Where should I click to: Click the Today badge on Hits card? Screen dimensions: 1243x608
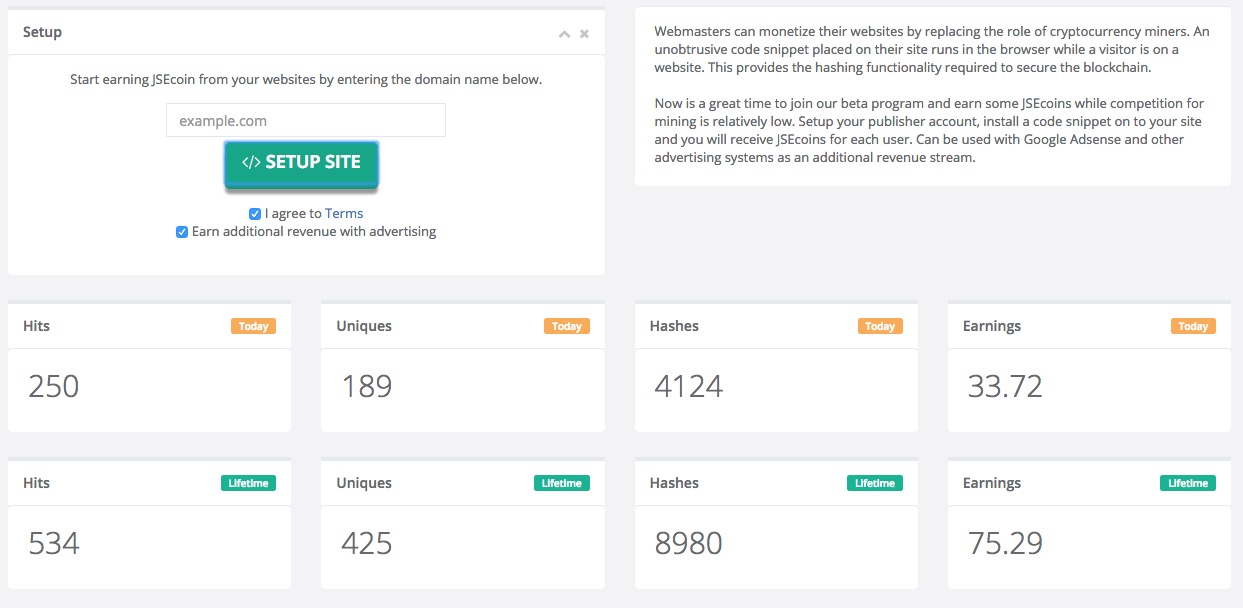click(253, 326)
